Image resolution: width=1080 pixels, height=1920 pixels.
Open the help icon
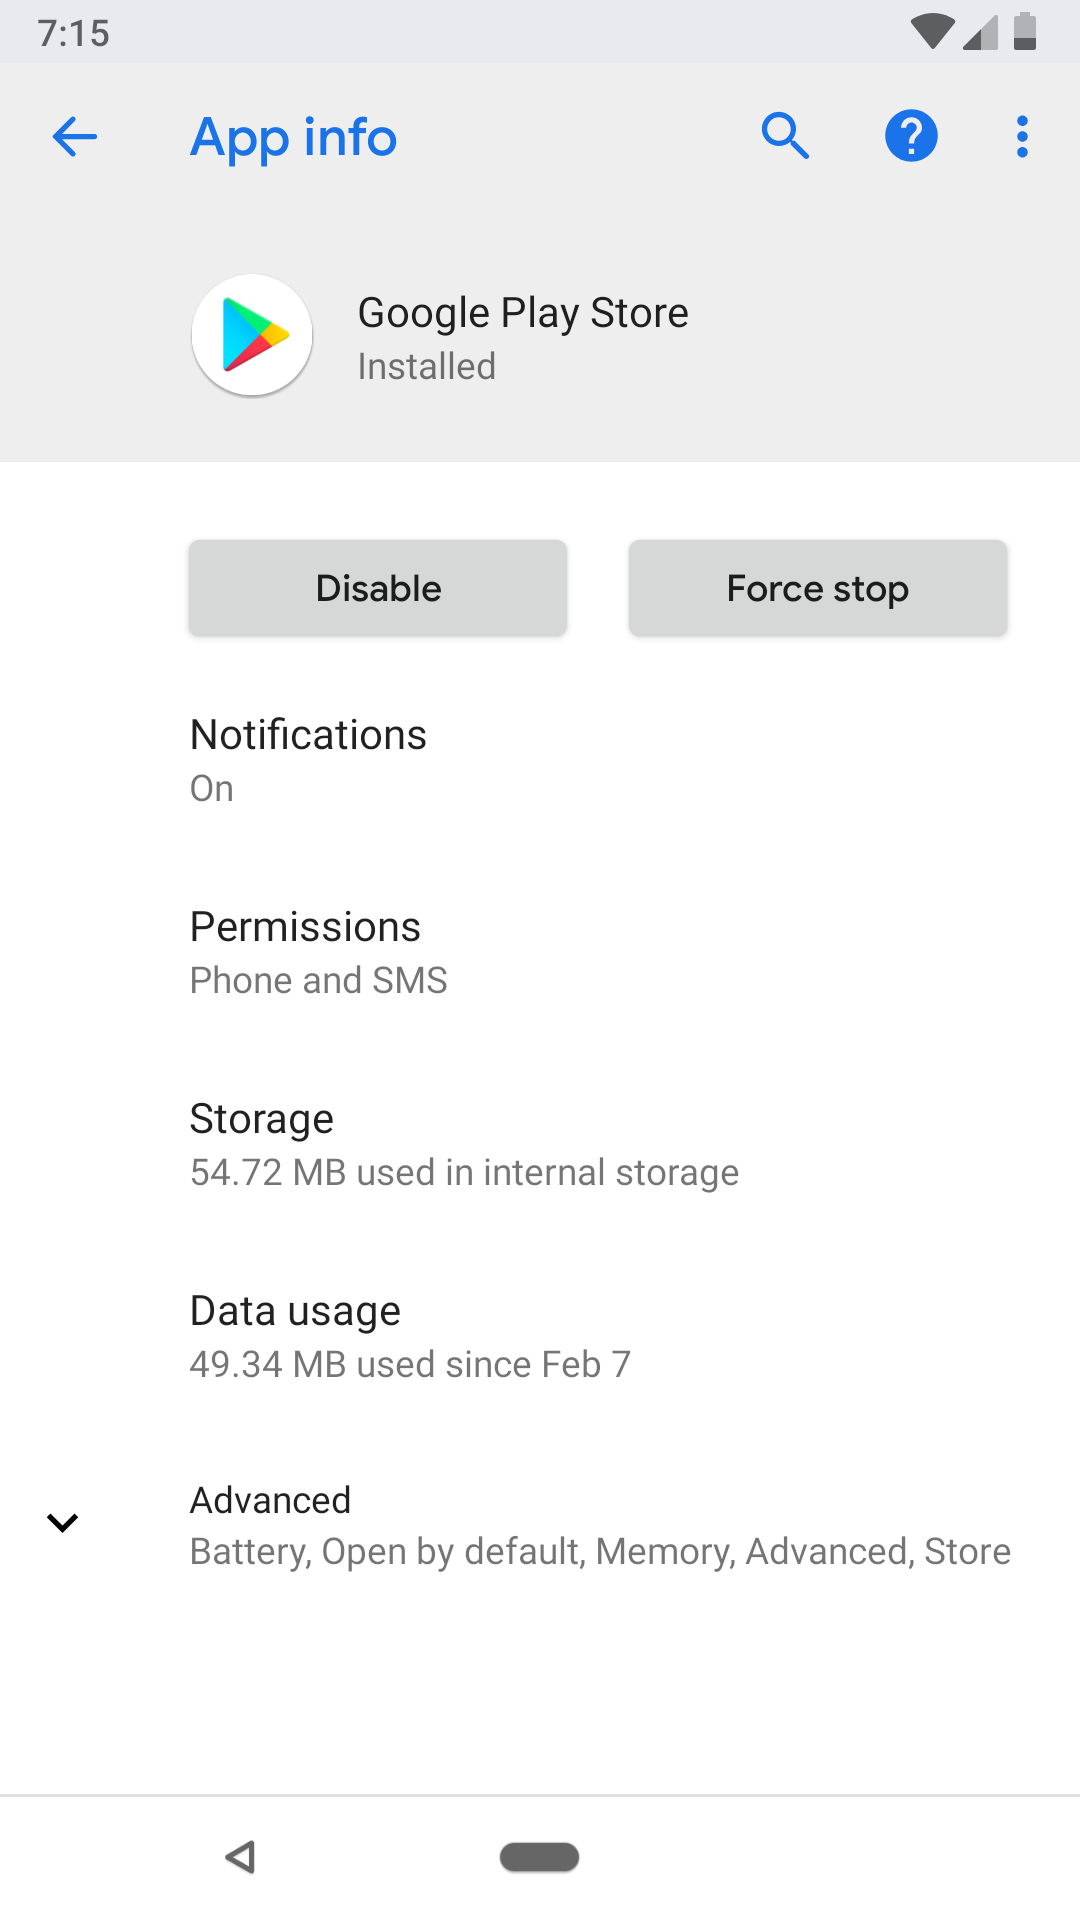click(x=911, y=136)
